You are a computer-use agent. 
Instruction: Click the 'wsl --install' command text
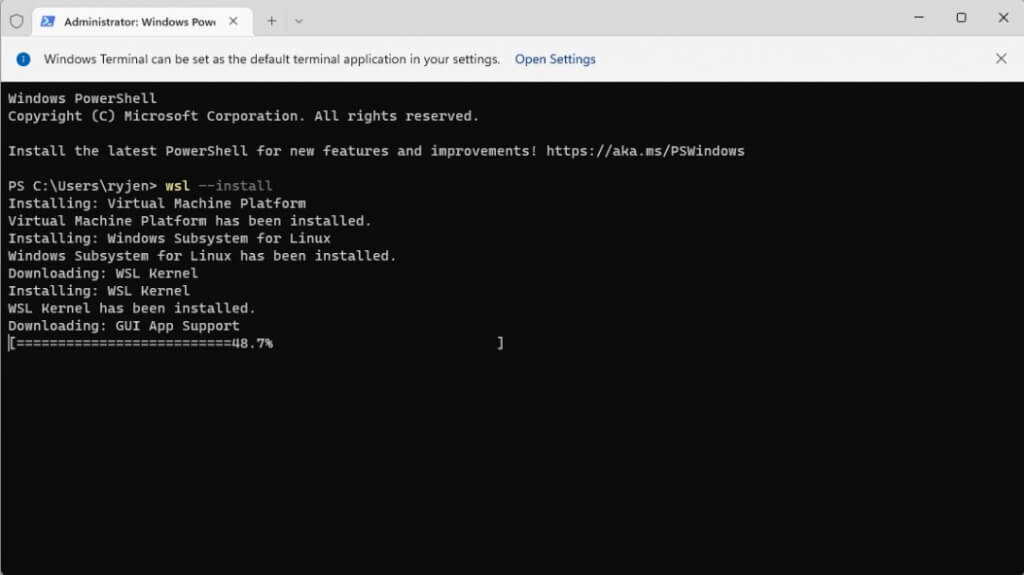point(219,186)
